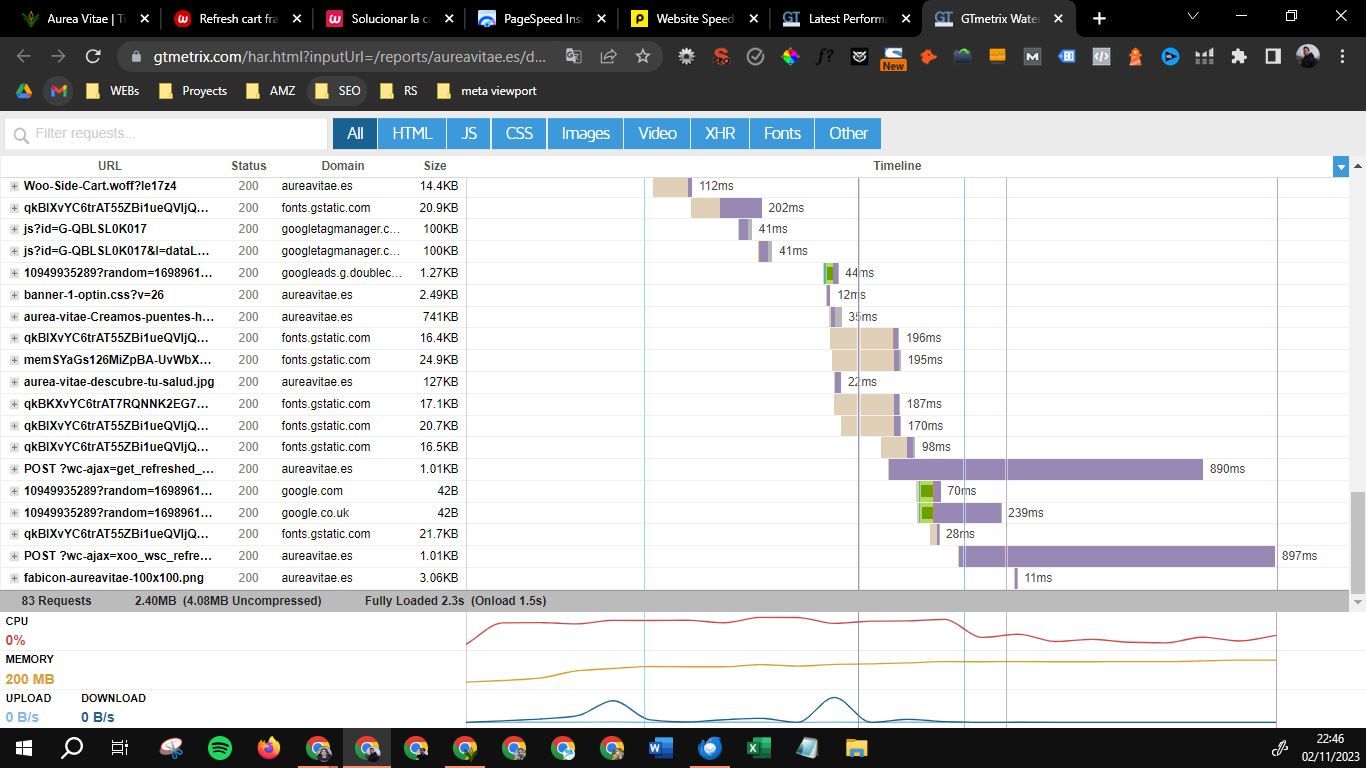Open the 'f?' font finder extension
Image resolution: width=1366 pixels, height=768 pixels.
pyautogui.click(x=825, y=57)
